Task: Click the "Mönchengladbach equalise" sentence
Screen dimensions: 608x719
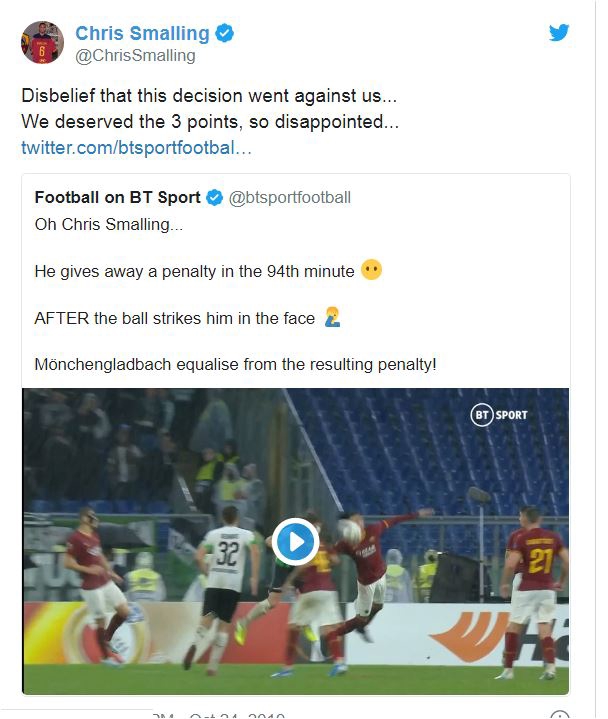Action: pos(235,365)
